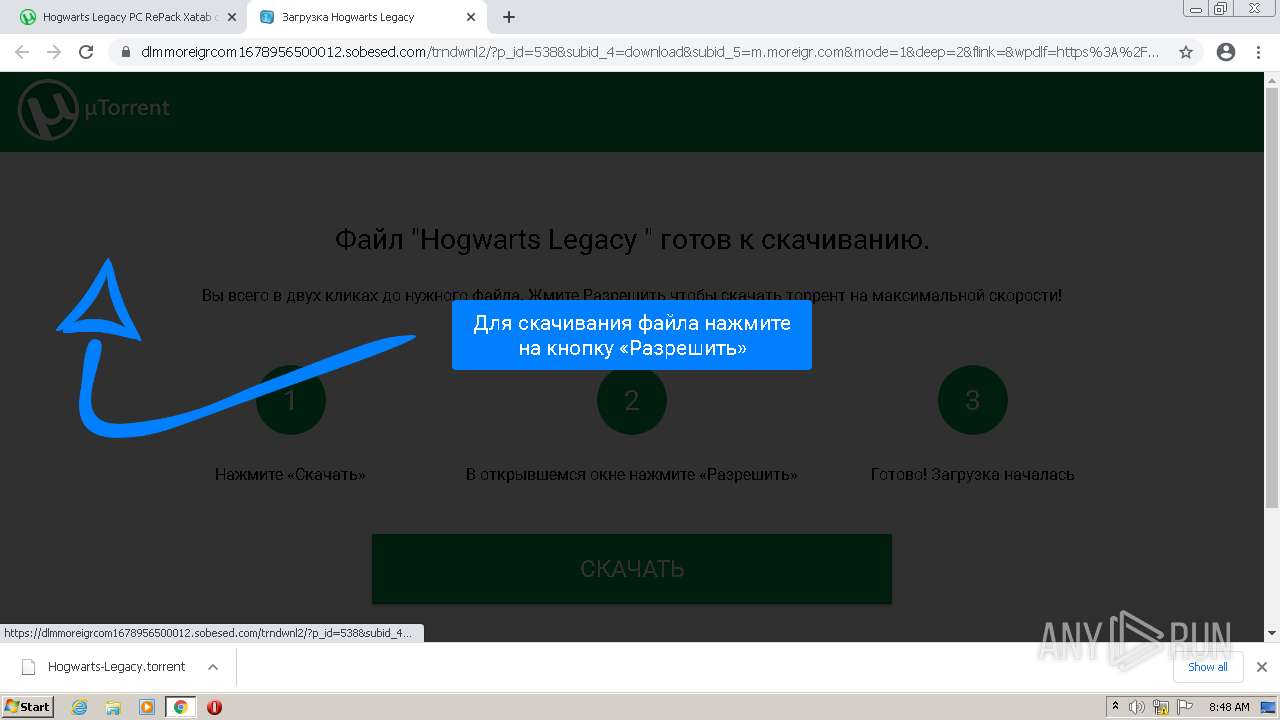The width and height of the screenshot is (1280, 720).
Task: Click the 8:48 AM clock
Action: (1229, 707)
